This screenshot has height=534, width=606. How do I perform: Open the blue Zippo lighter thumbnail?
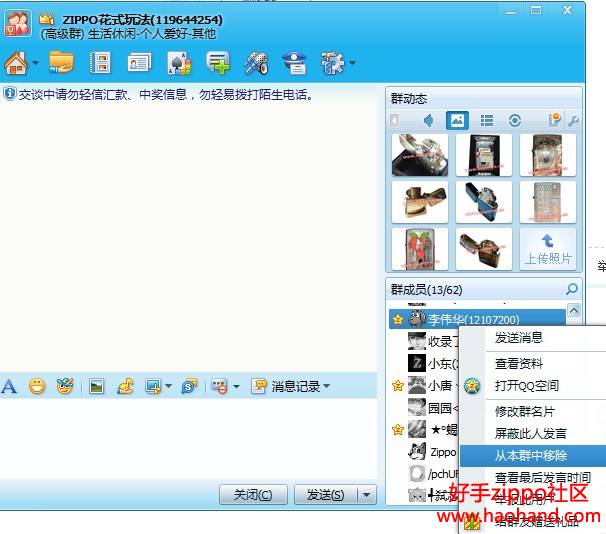coord(484,202)
